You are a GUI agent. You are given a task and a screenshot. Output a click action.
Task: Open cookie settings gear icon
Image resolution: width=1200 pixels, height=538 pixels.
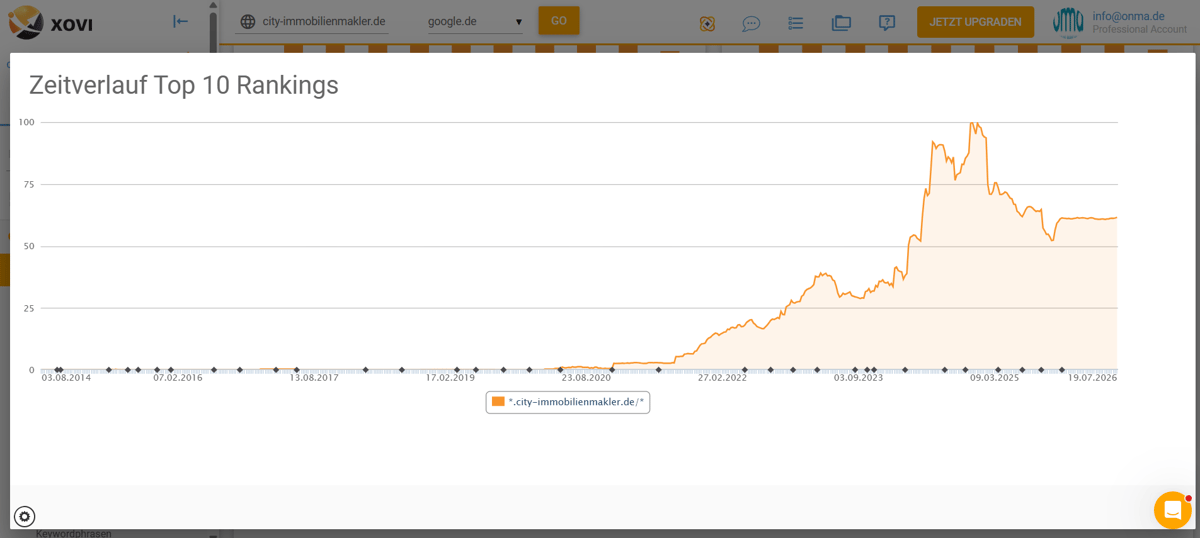pos(25,516)
